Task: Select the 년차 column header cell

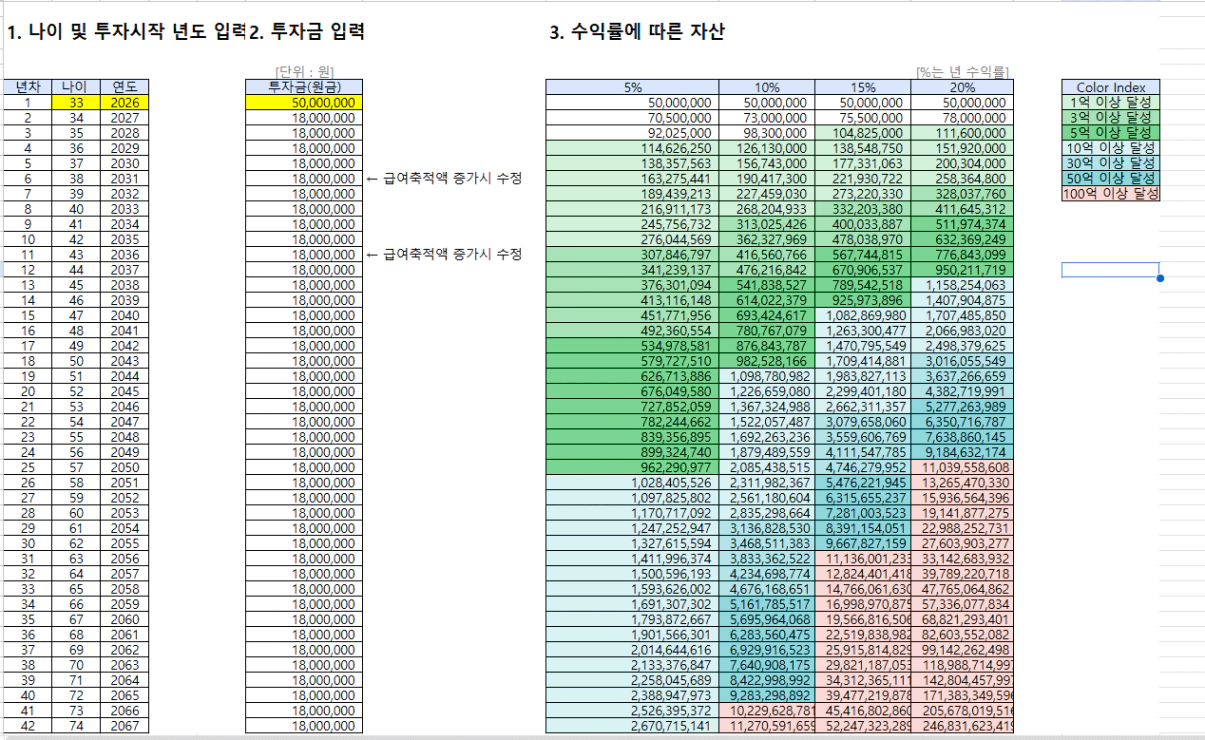Action: [26, 87]
